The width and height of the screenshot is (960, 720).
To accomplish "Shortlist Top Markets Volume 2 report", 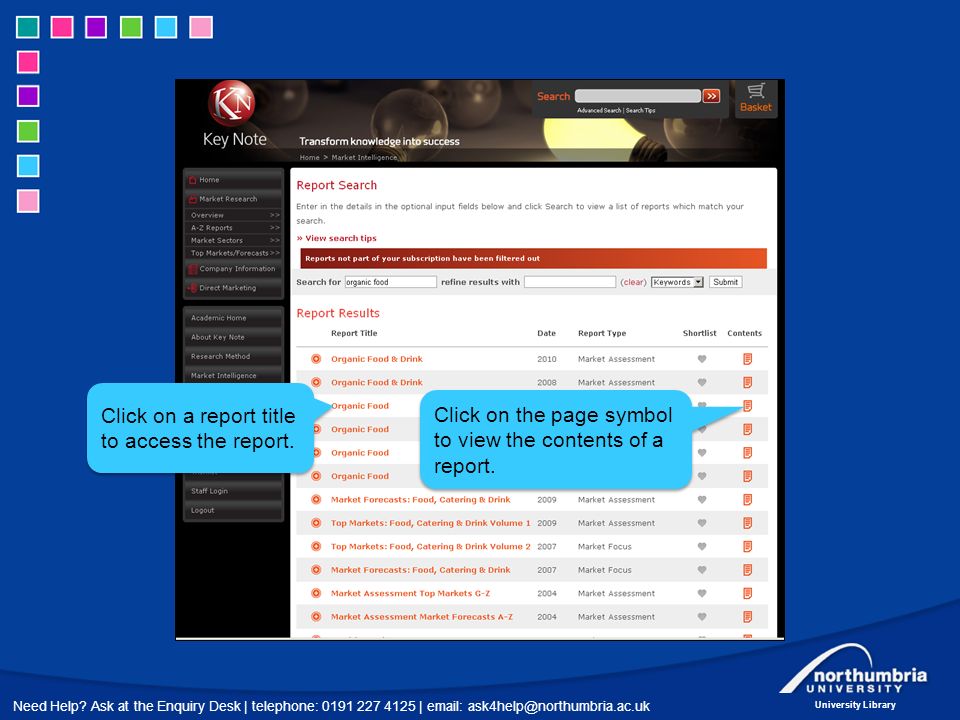I will coord(702,546).
